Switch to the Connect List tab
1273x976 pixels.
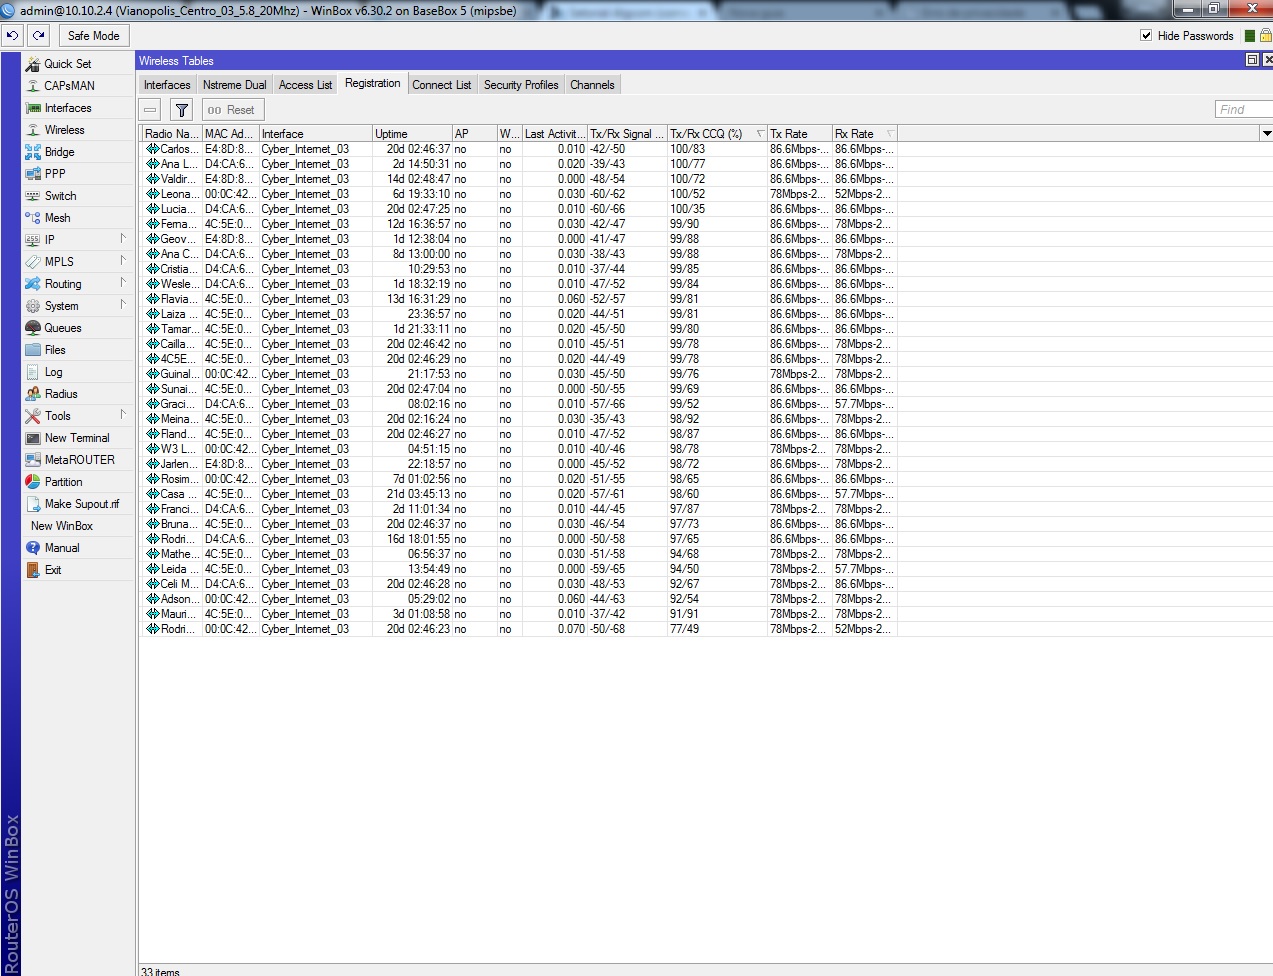(441, 85)
